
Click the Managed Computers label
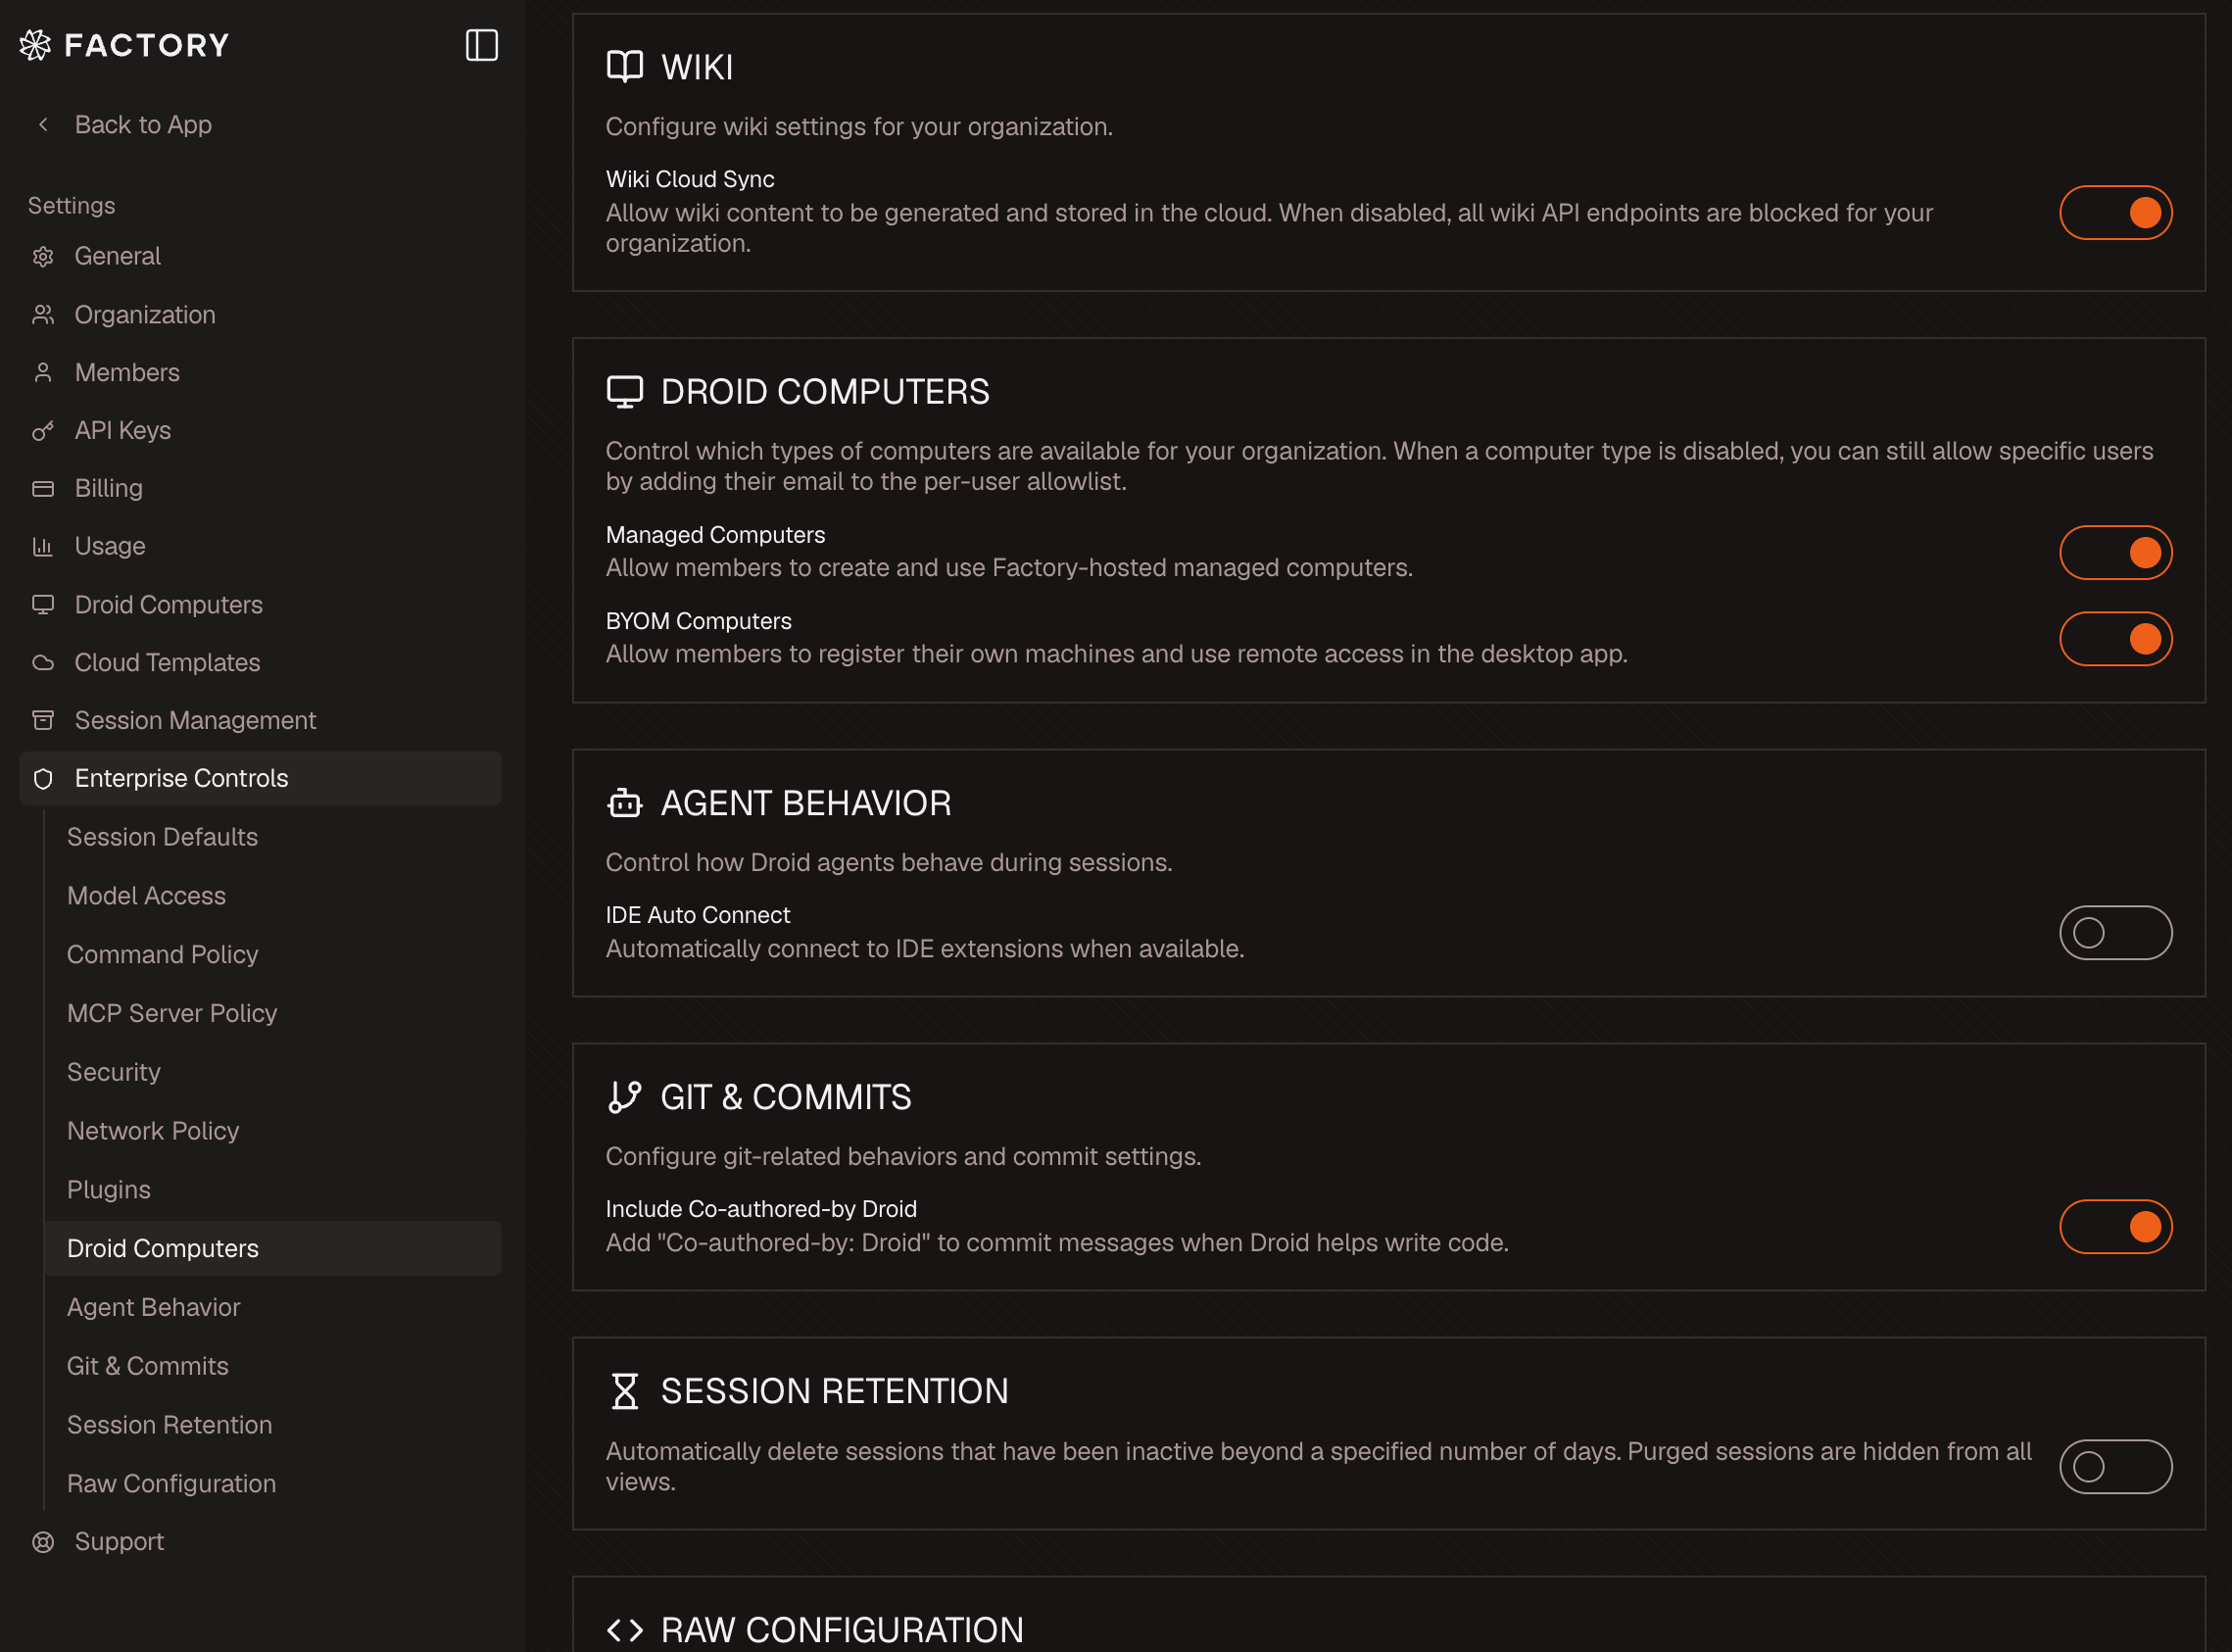pos(716,535)
